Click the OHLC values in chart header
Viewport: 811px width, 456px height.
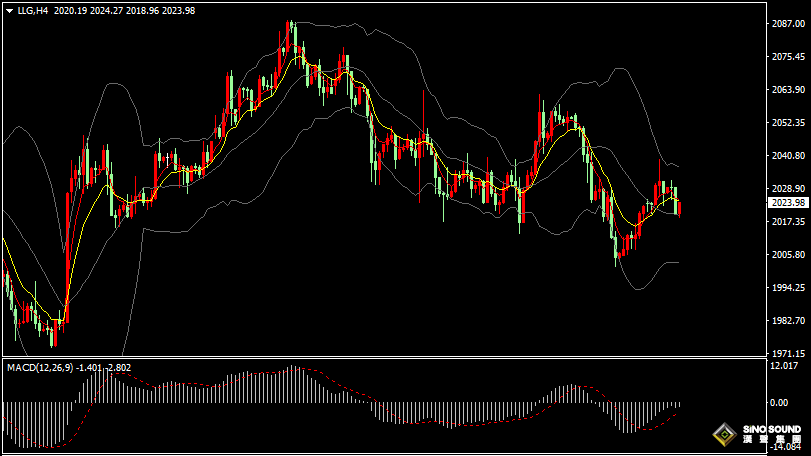coord(124,10)
